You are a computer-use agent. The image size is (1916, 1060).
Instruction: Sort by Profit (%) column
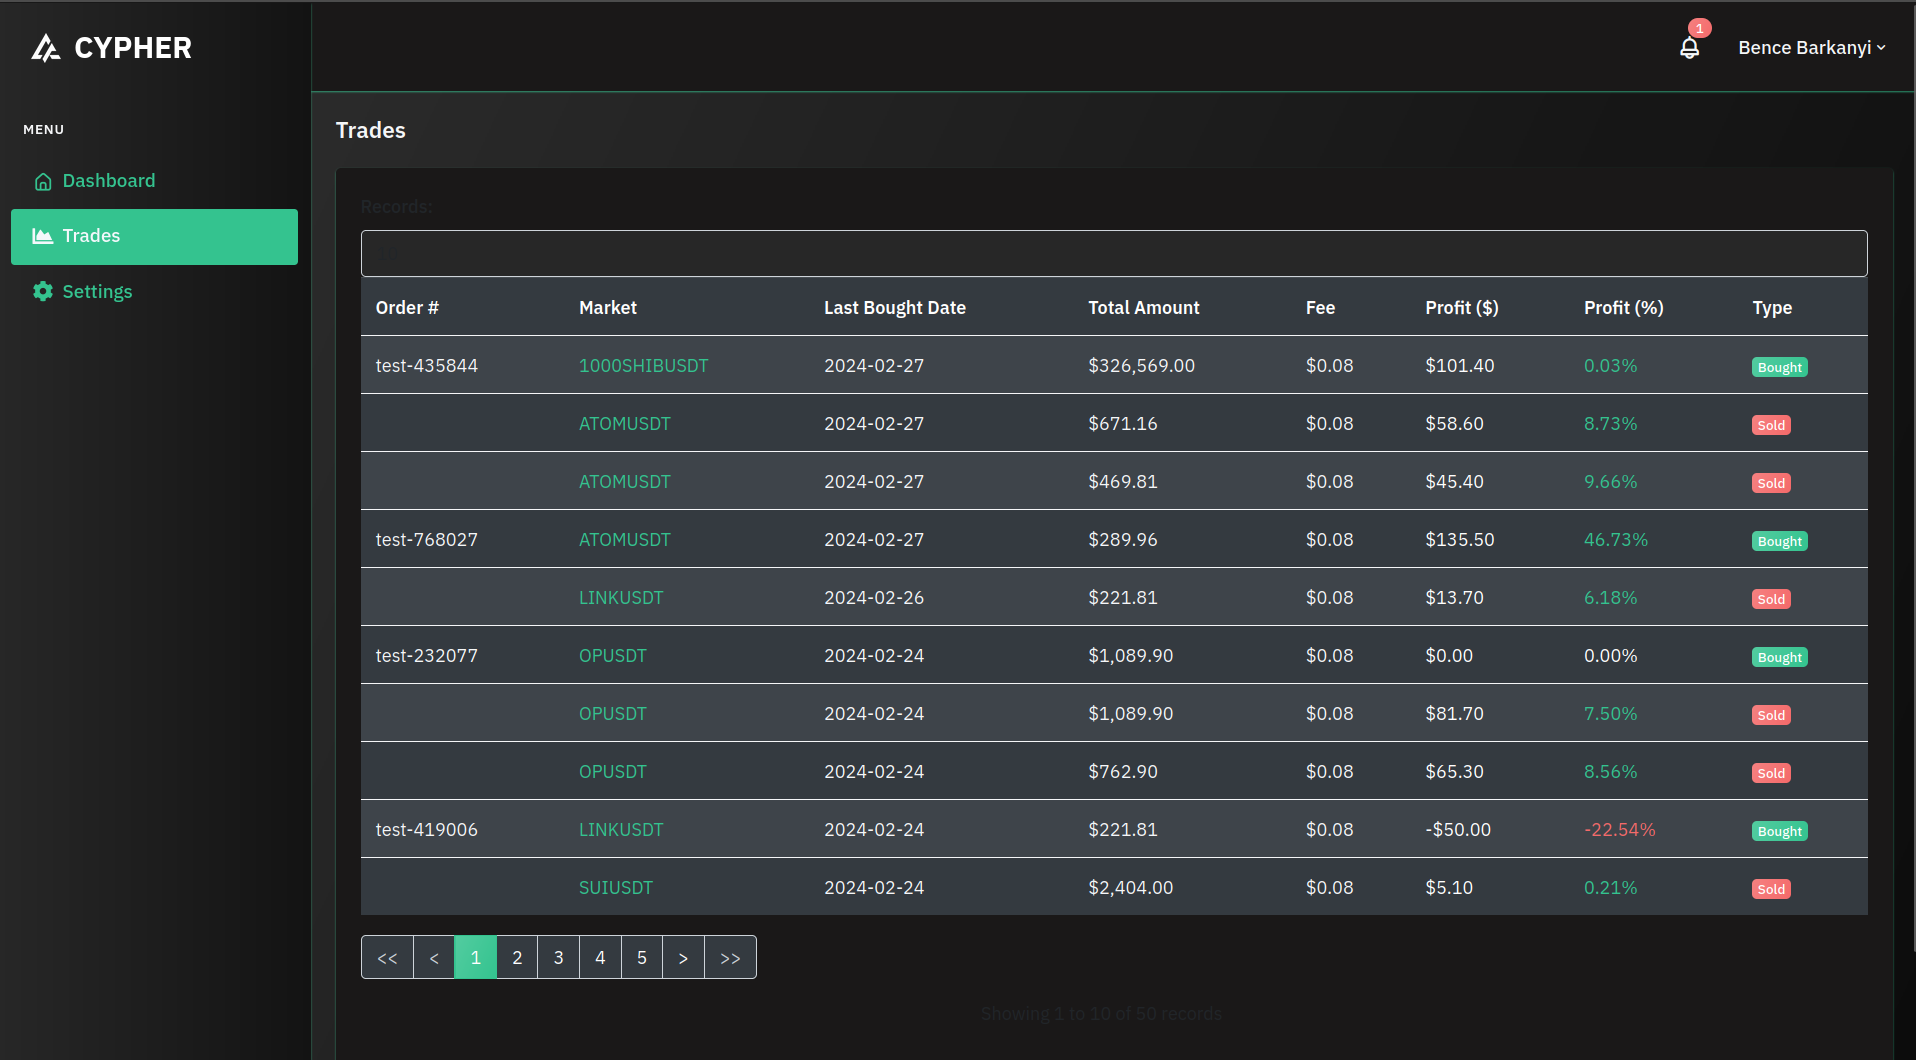coord(1623,308)
